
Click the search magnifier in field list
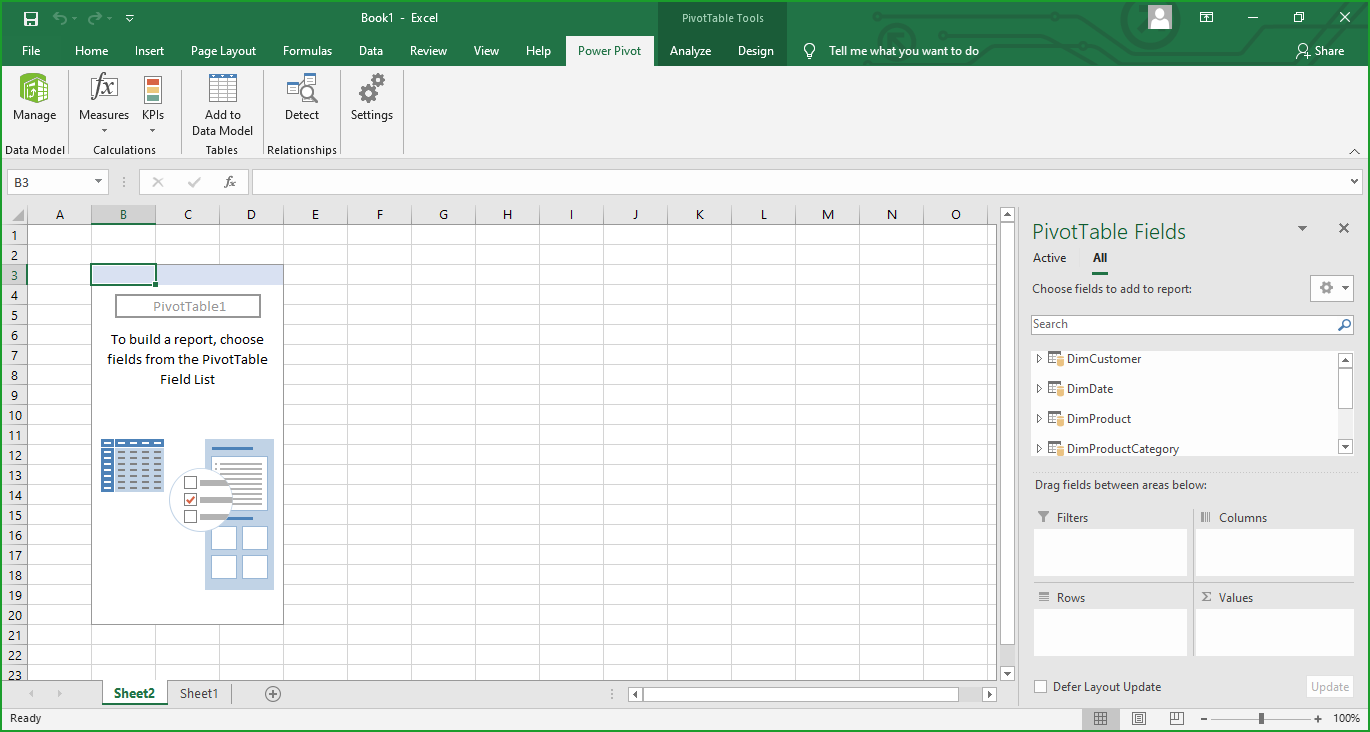pos(1344,324)
